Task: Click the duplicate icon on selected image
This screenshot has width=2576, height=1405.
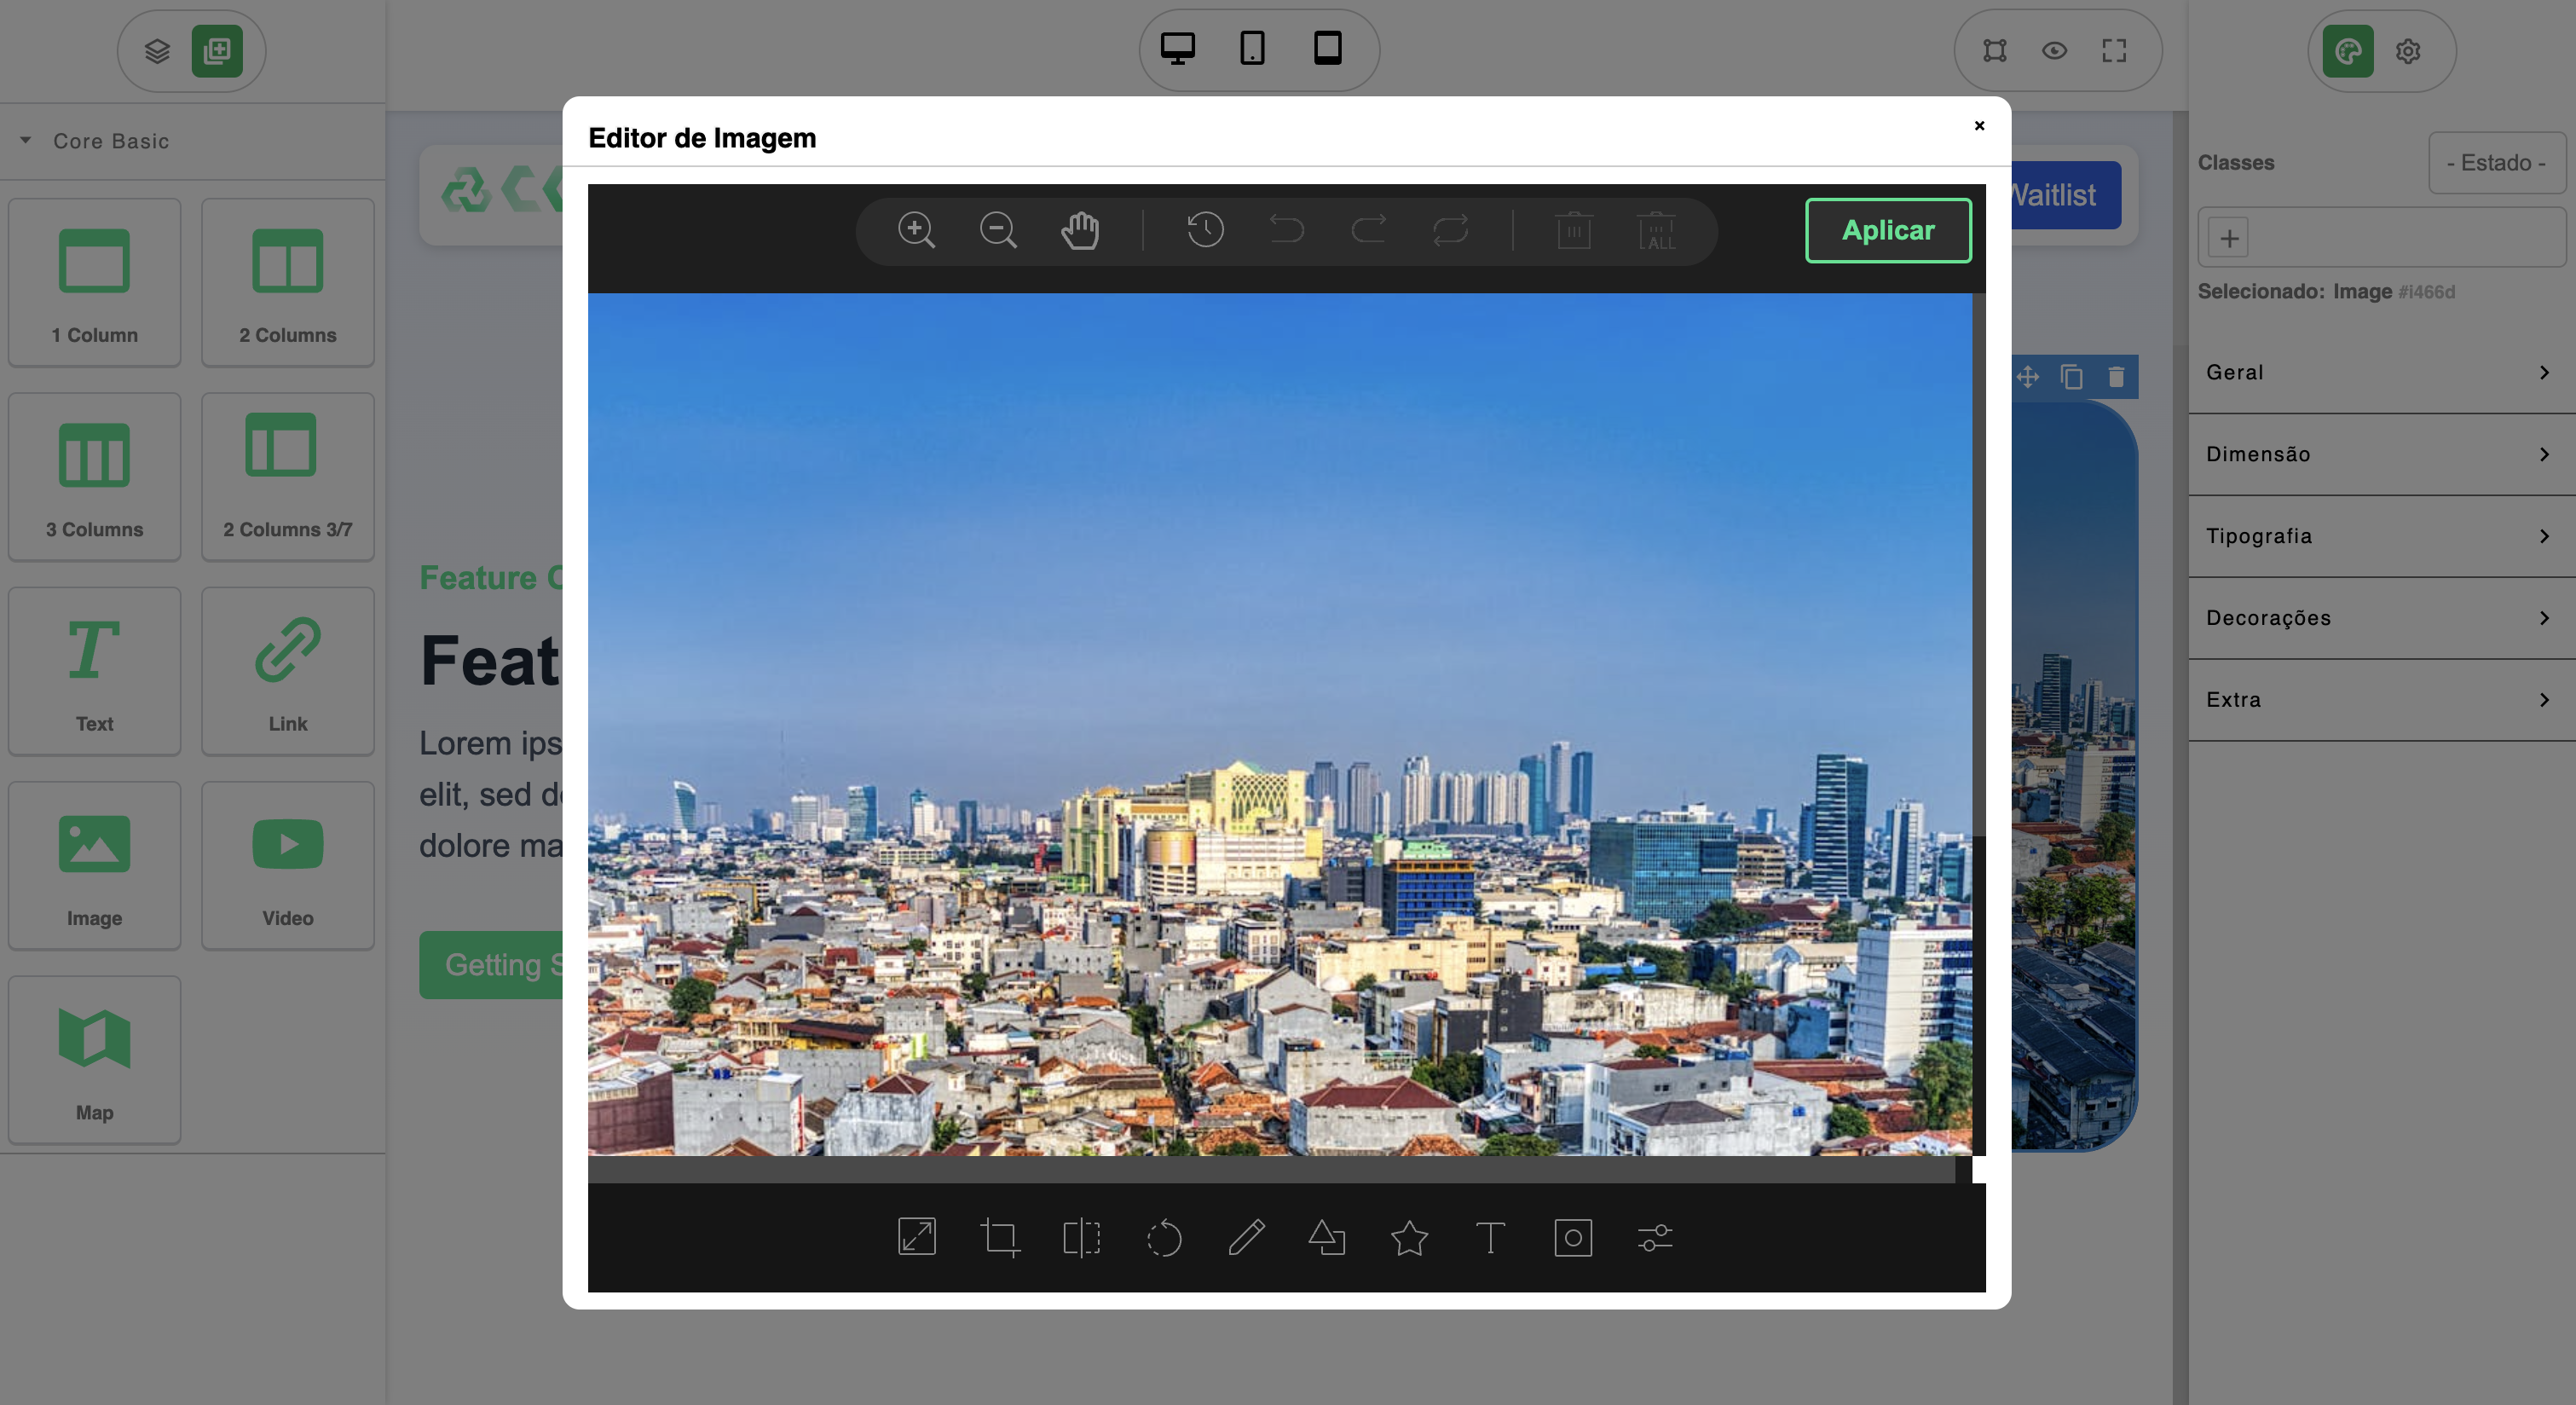Action: (2072, 377)
